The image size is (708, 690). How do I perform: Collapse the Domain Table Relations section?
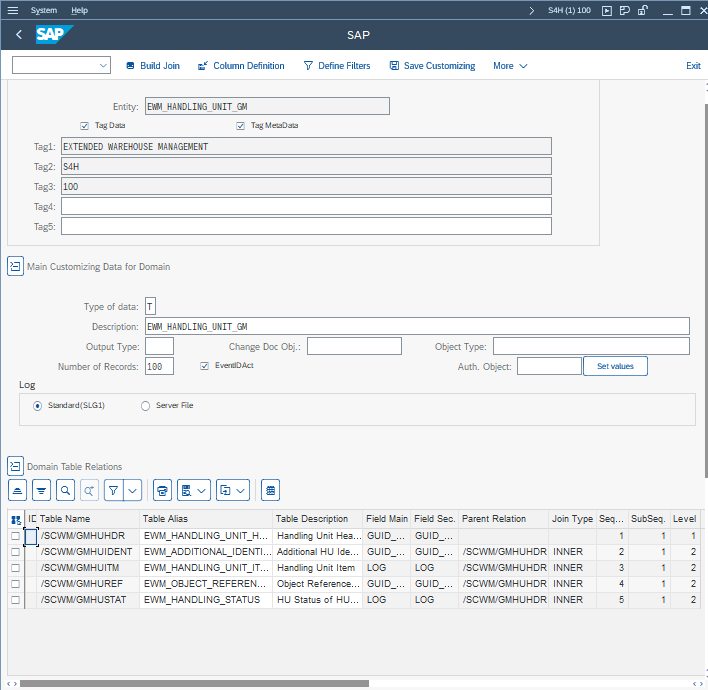[15, 466]
